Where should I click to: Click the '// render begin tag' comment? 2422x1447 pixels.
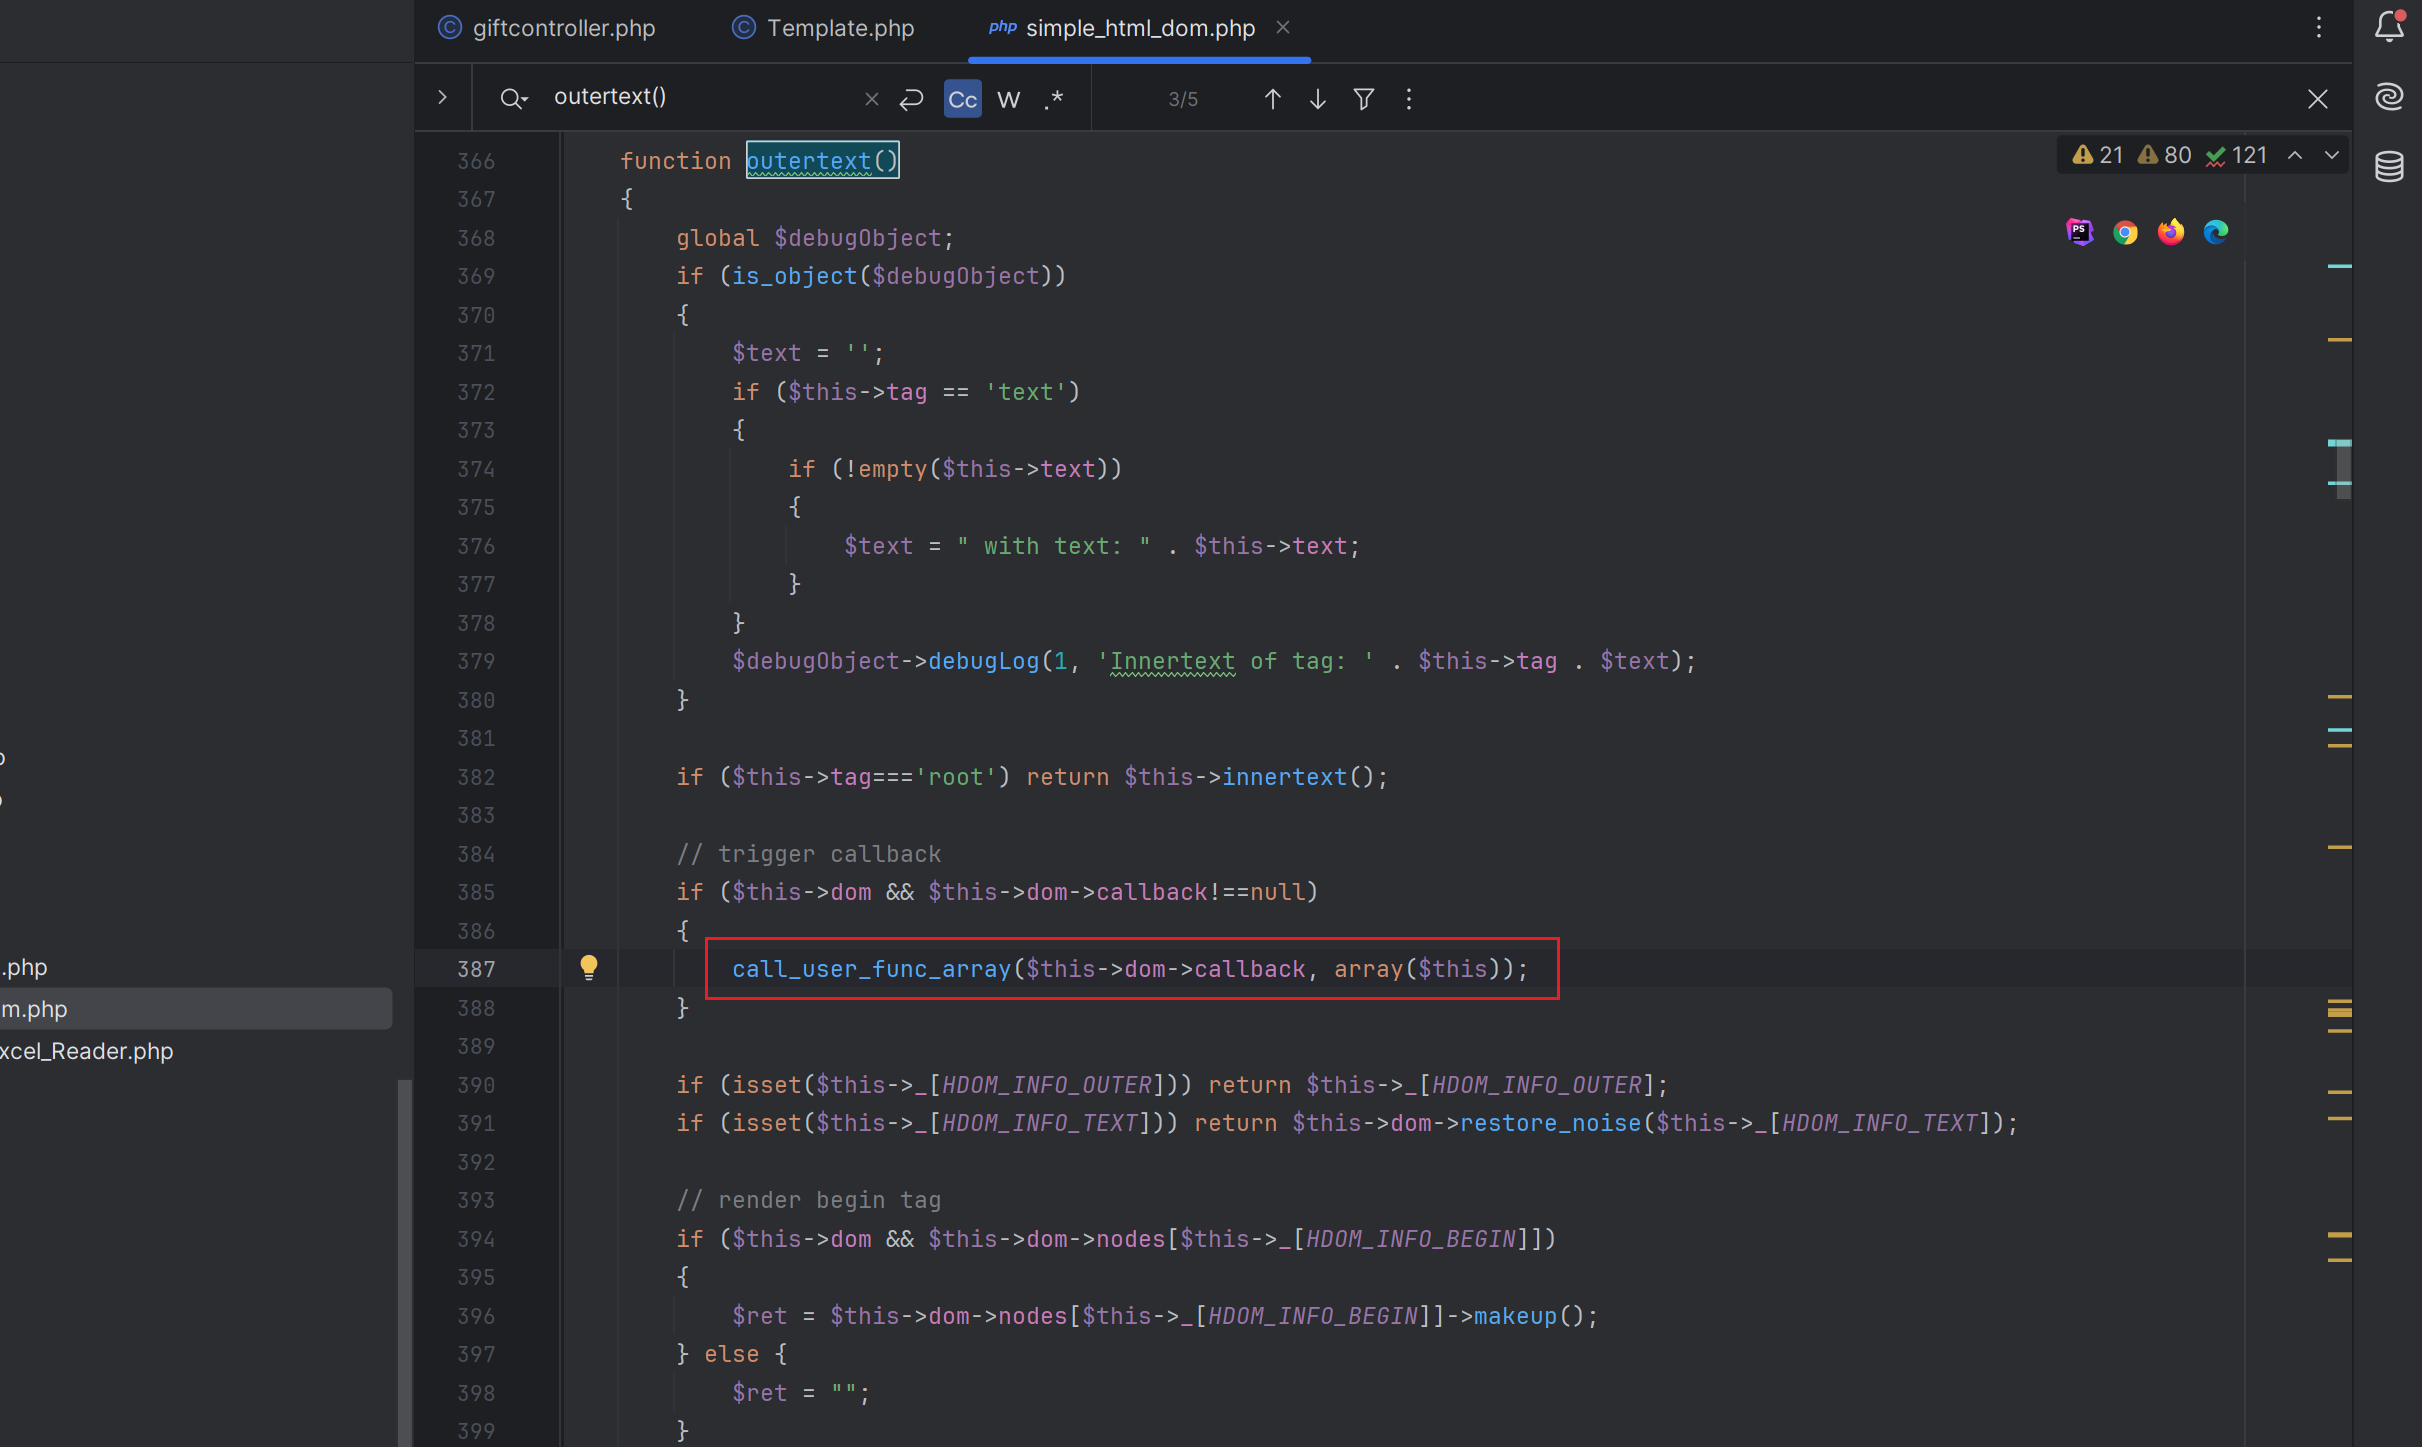[808, 1200]
